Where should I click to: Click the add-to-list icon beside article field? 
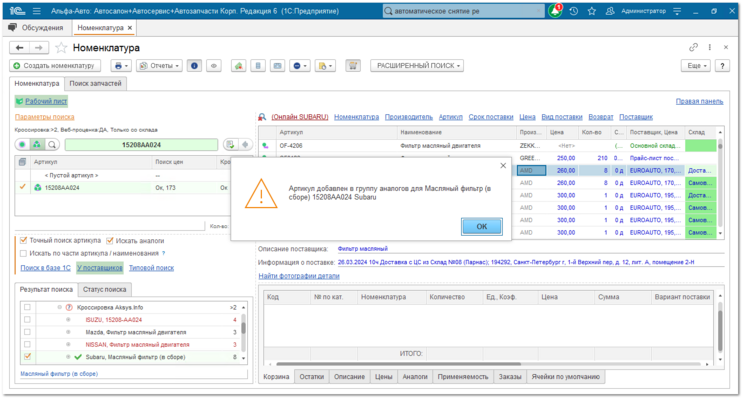(x=230, y=145)
